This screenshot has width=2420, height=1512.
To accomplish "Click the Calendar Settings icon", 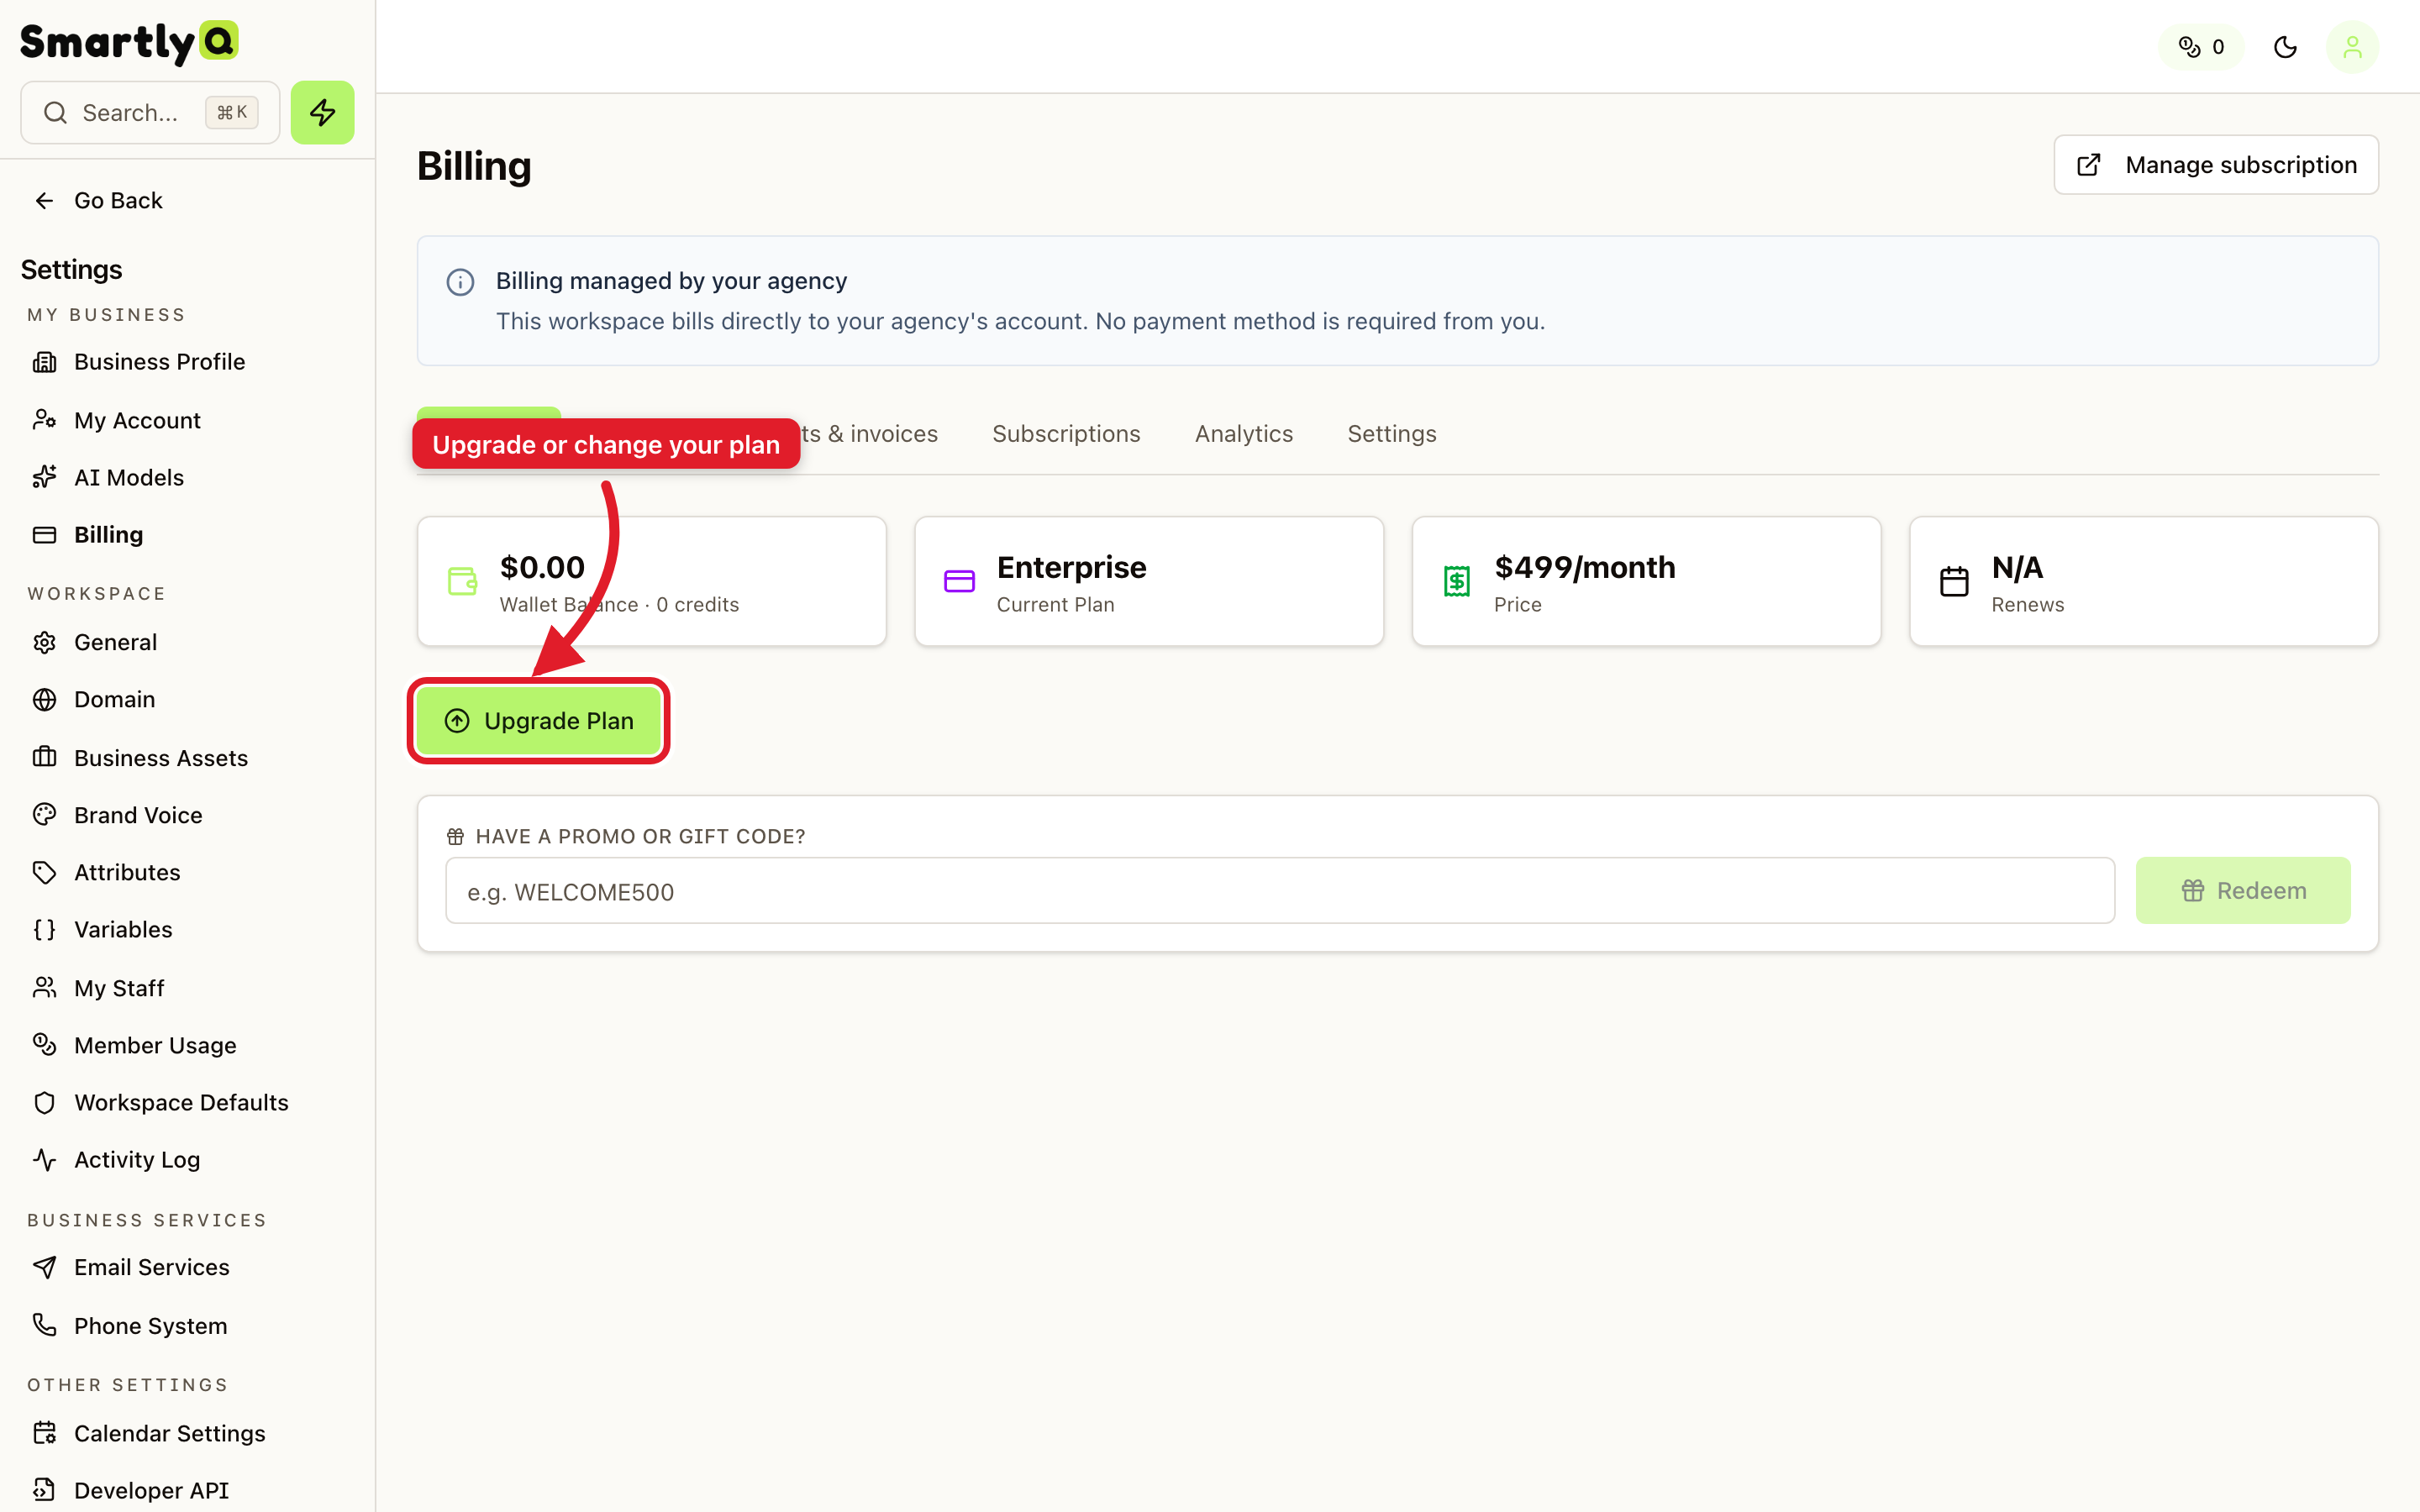I will click(x=44, y=1433).
